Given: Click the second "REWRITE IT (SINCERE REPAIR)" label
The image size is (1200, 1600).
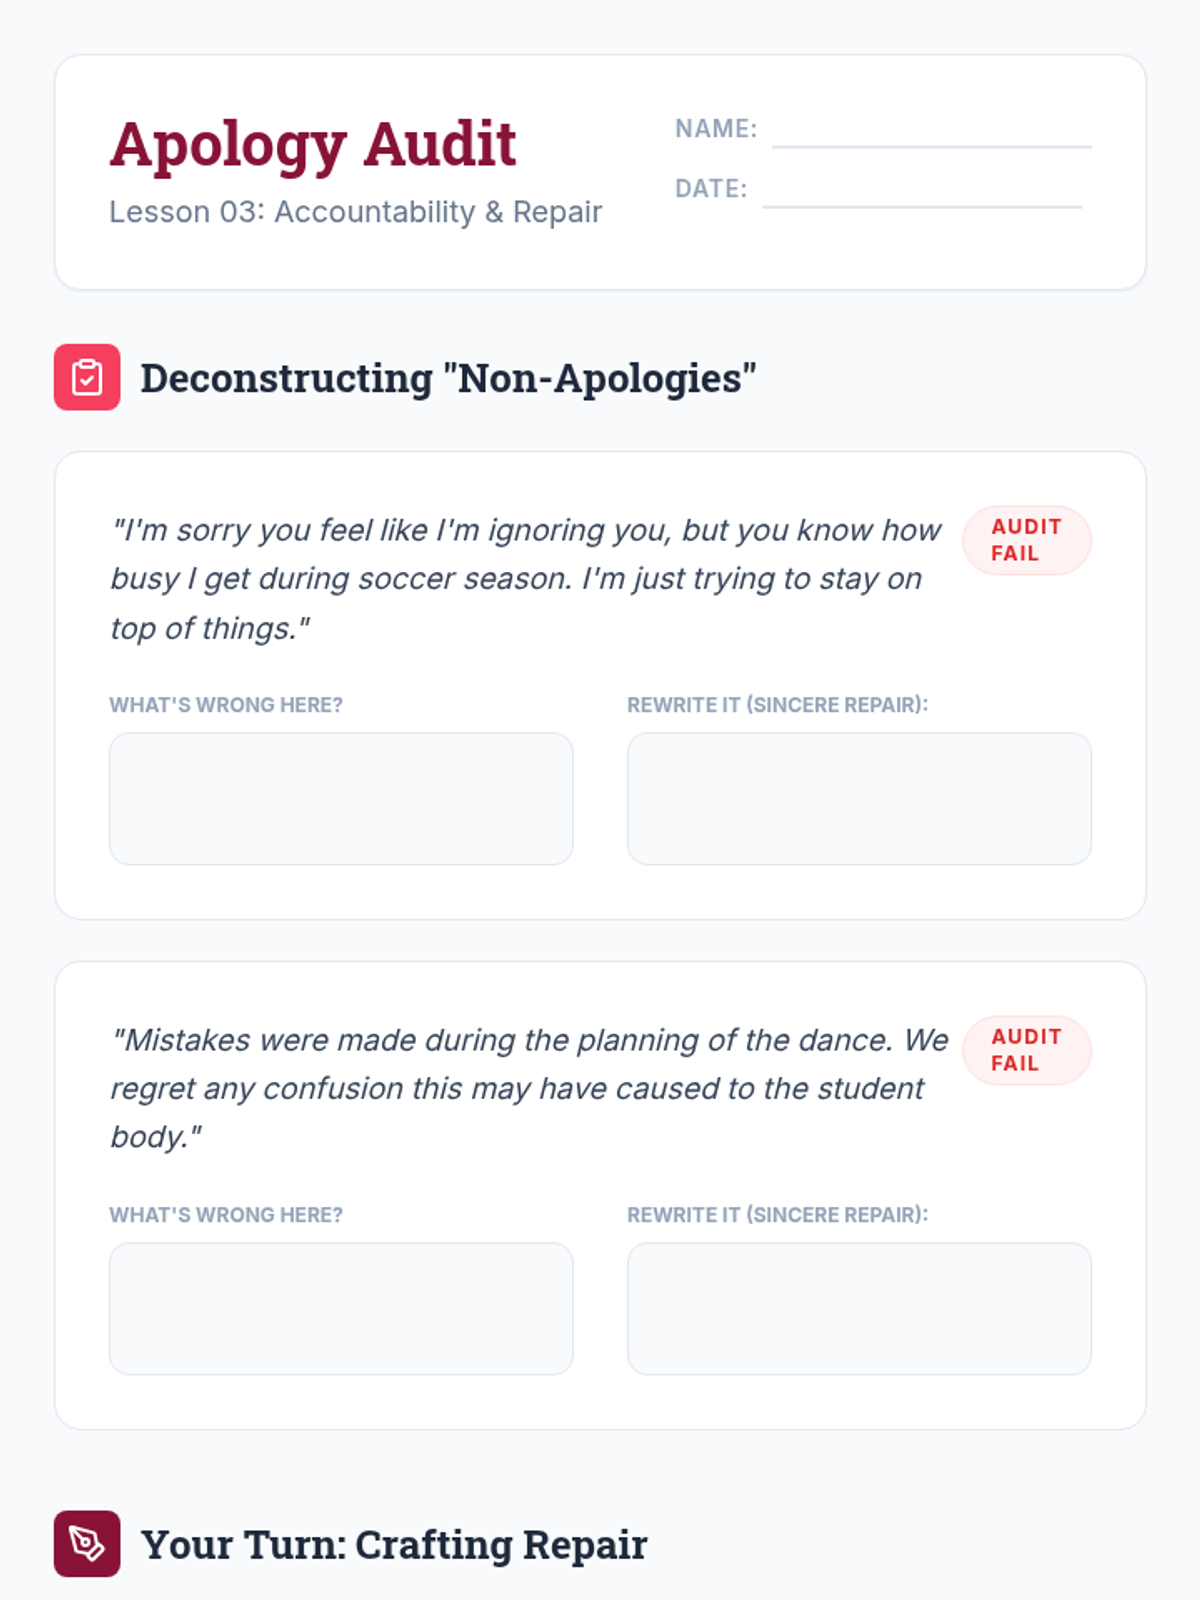Looking at the screenshot, I should tap(777, 1215).
